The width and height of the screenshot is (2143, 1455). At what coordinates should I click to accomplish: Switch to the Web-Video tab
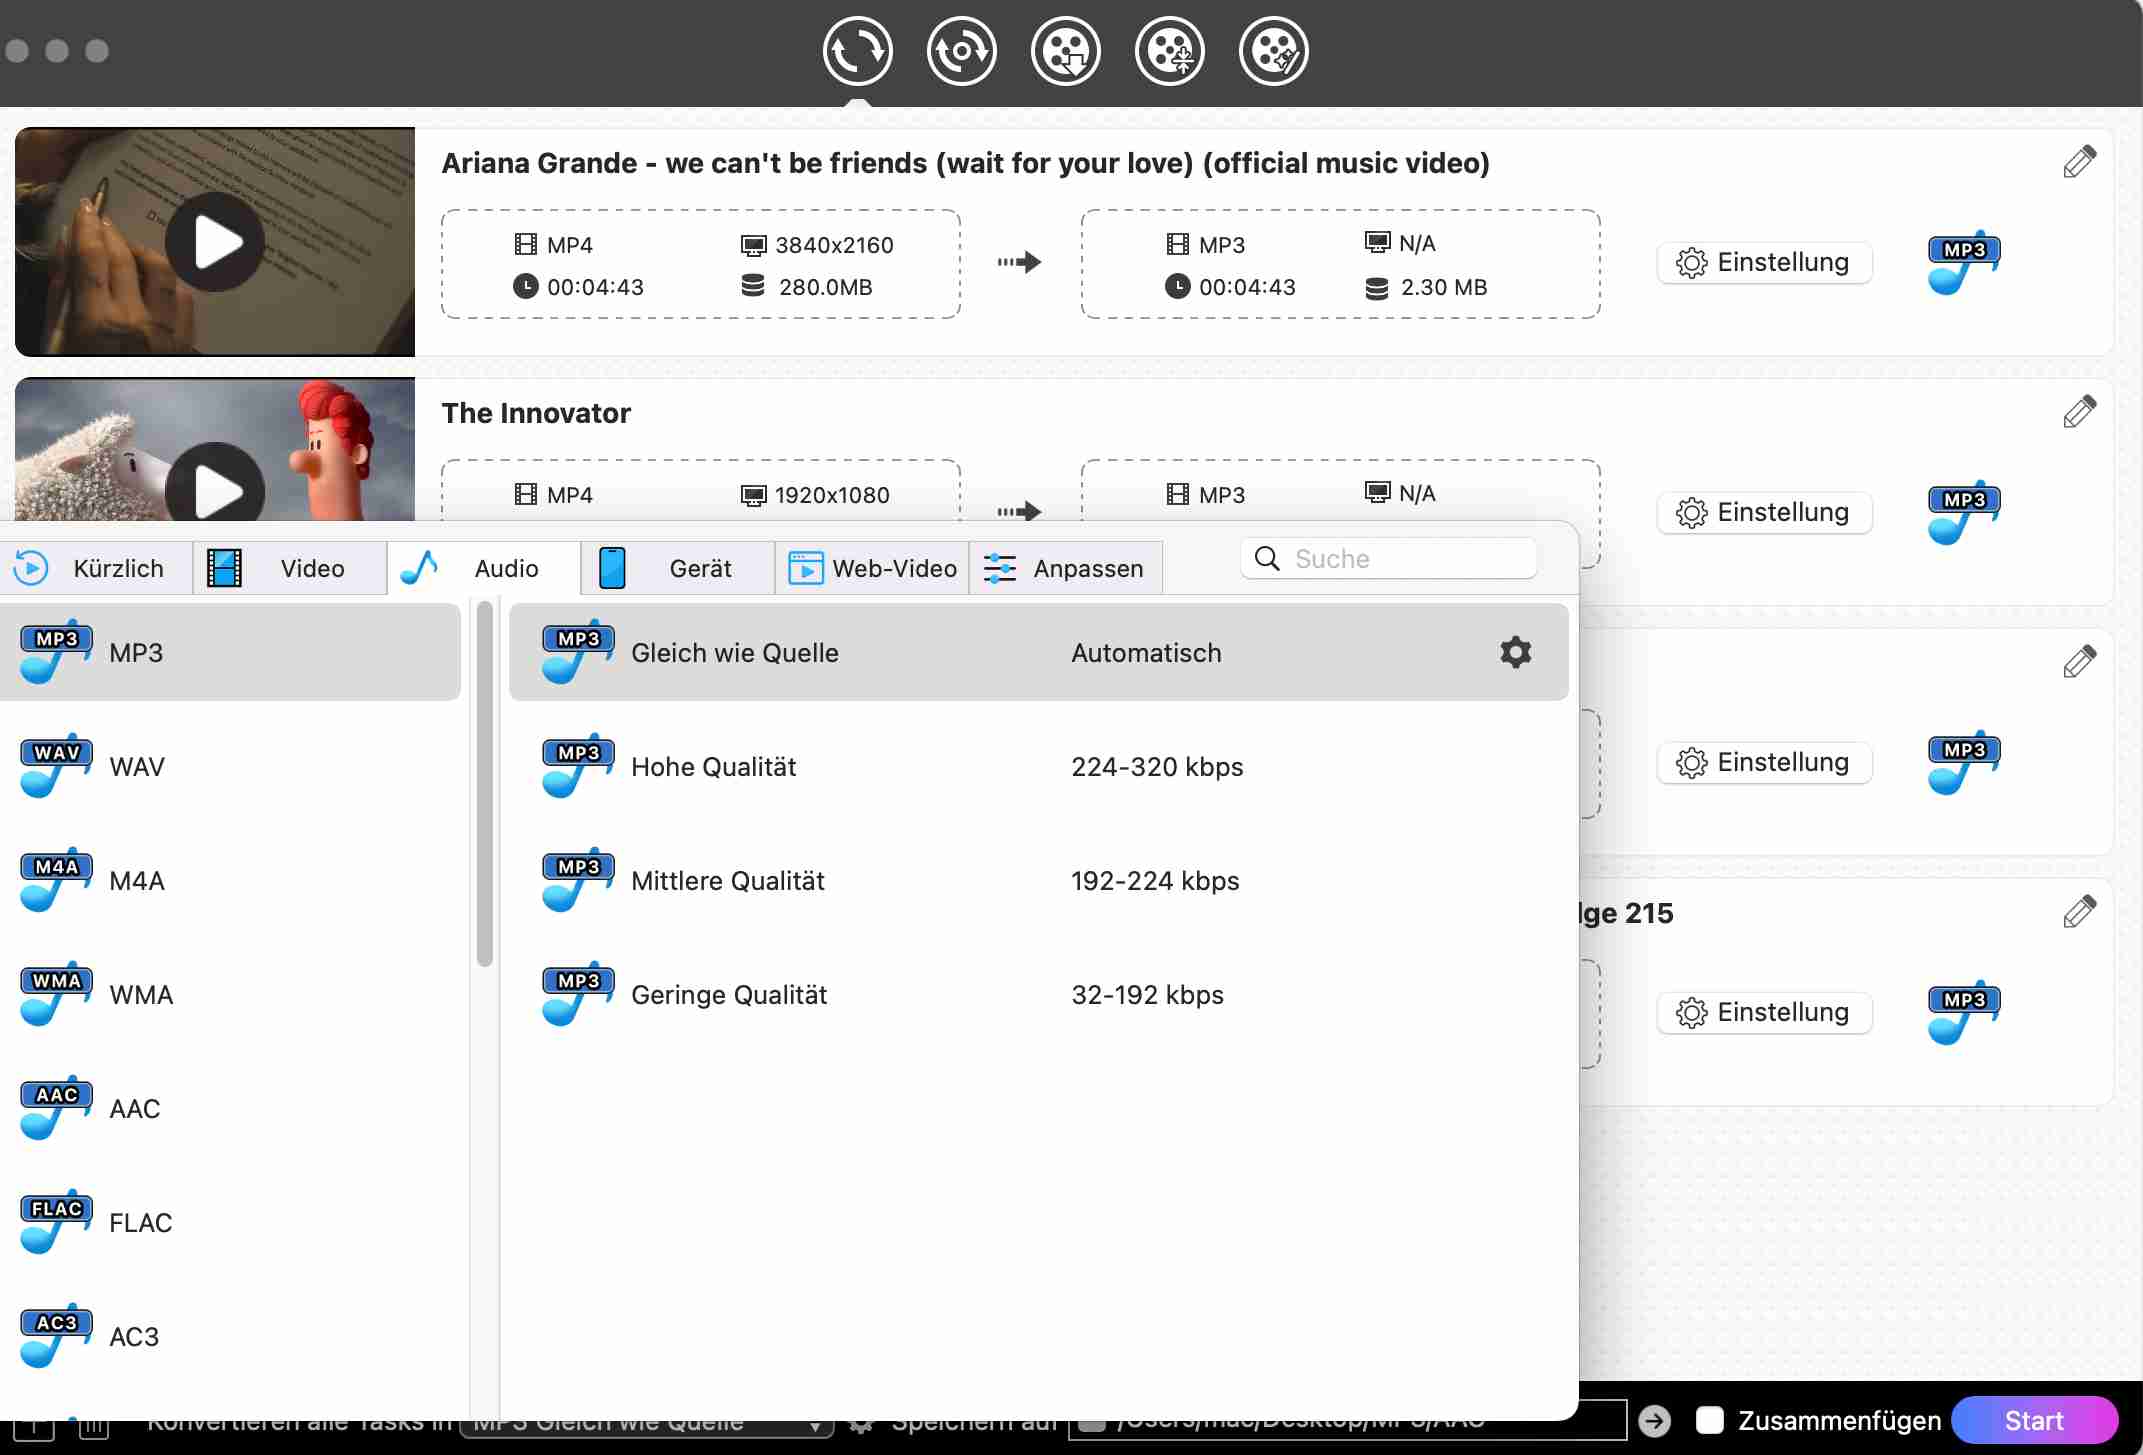872,568
